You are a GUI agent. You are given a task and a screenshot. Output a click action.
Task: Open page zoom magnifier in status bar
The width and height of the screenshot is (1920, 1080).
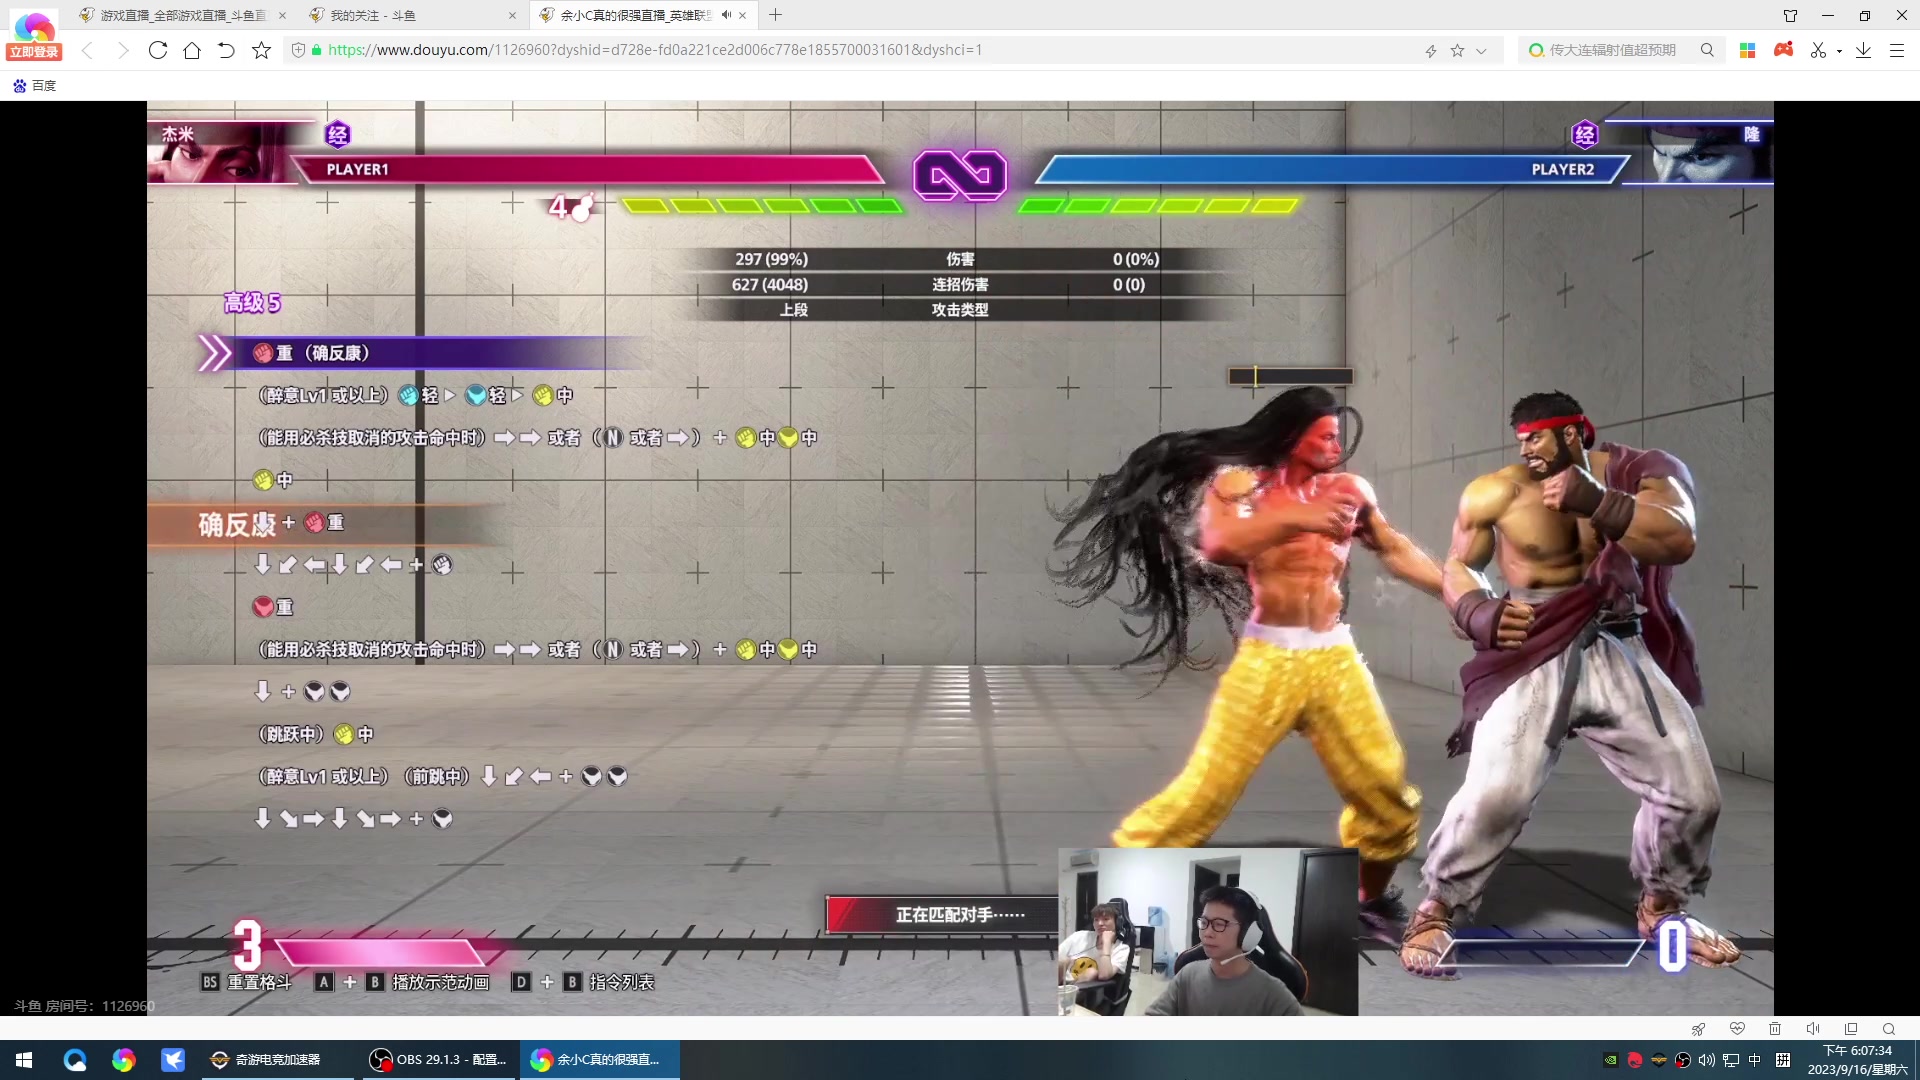point(1889,1029)
